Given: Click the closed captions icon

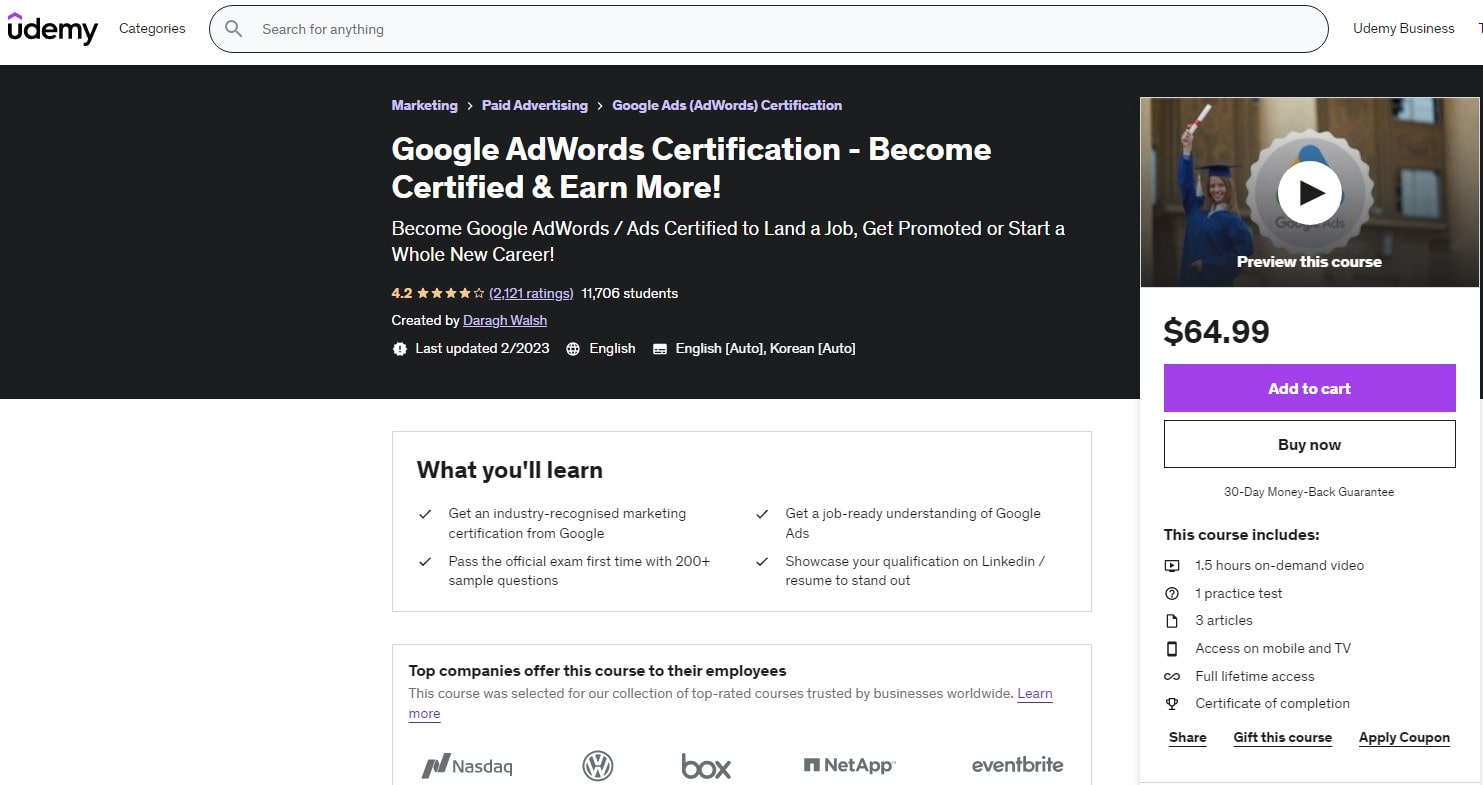Looking at the screenshot, I should [x=660, y=349].
